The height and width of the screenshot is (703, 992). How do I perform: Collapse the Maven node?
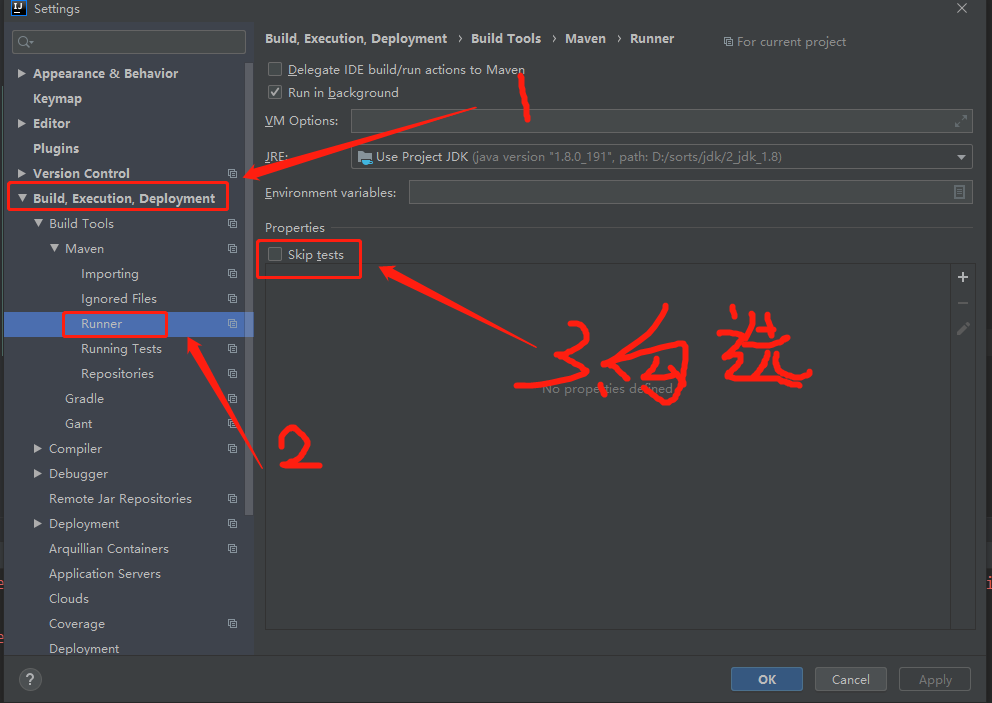pos(54,248)
